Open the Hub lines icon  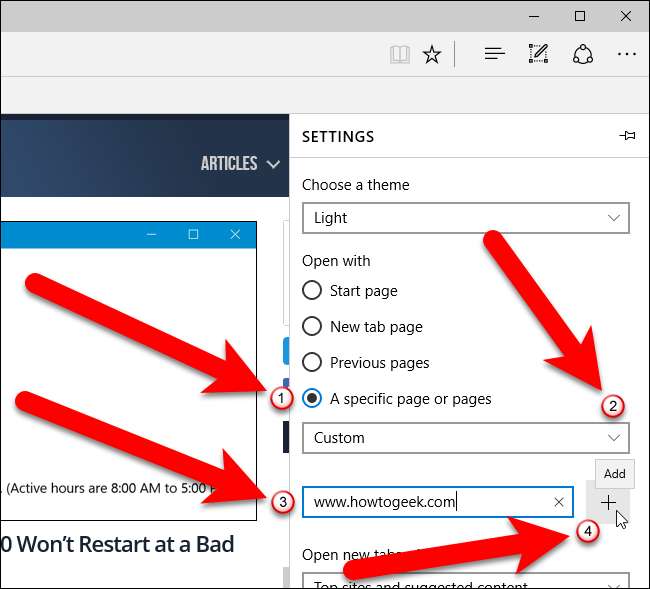point(495,54)
